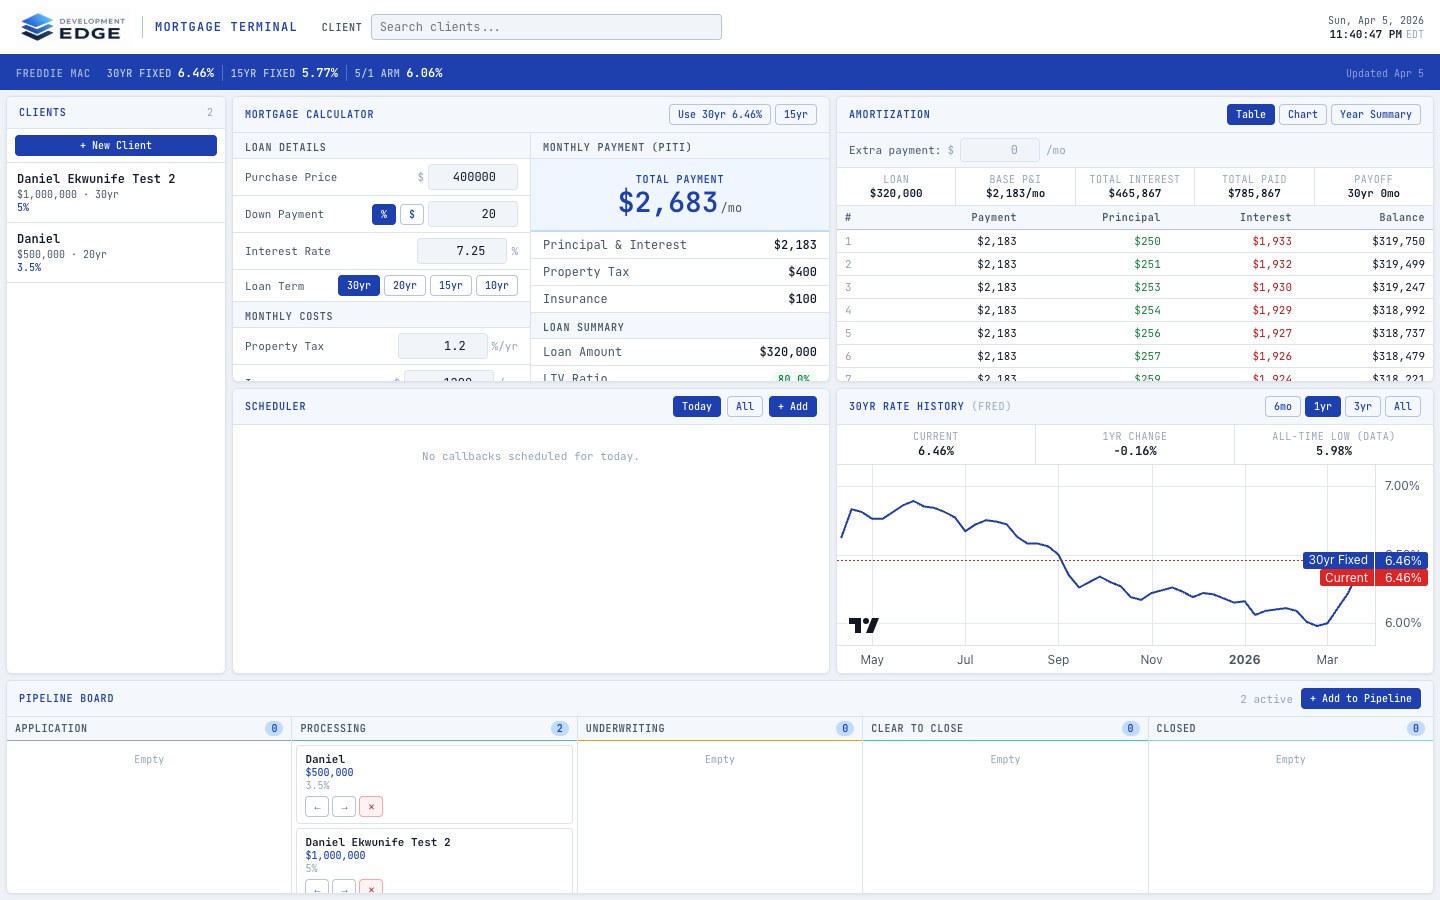The image size is (1440, 900).
Task: Click the + Add to Pipeline button
Action: [1361, 698]
